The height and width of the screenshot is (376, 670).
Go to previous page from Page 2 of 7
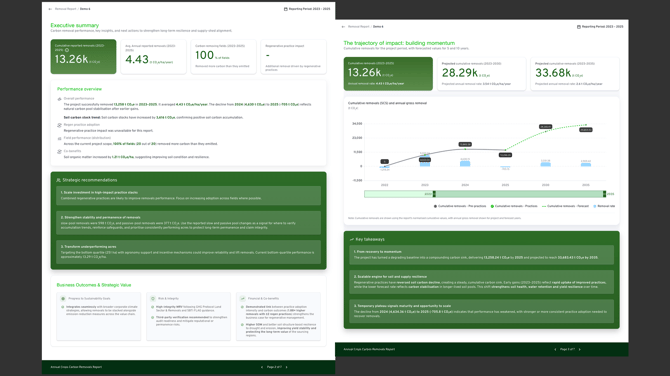coord(262,367)
